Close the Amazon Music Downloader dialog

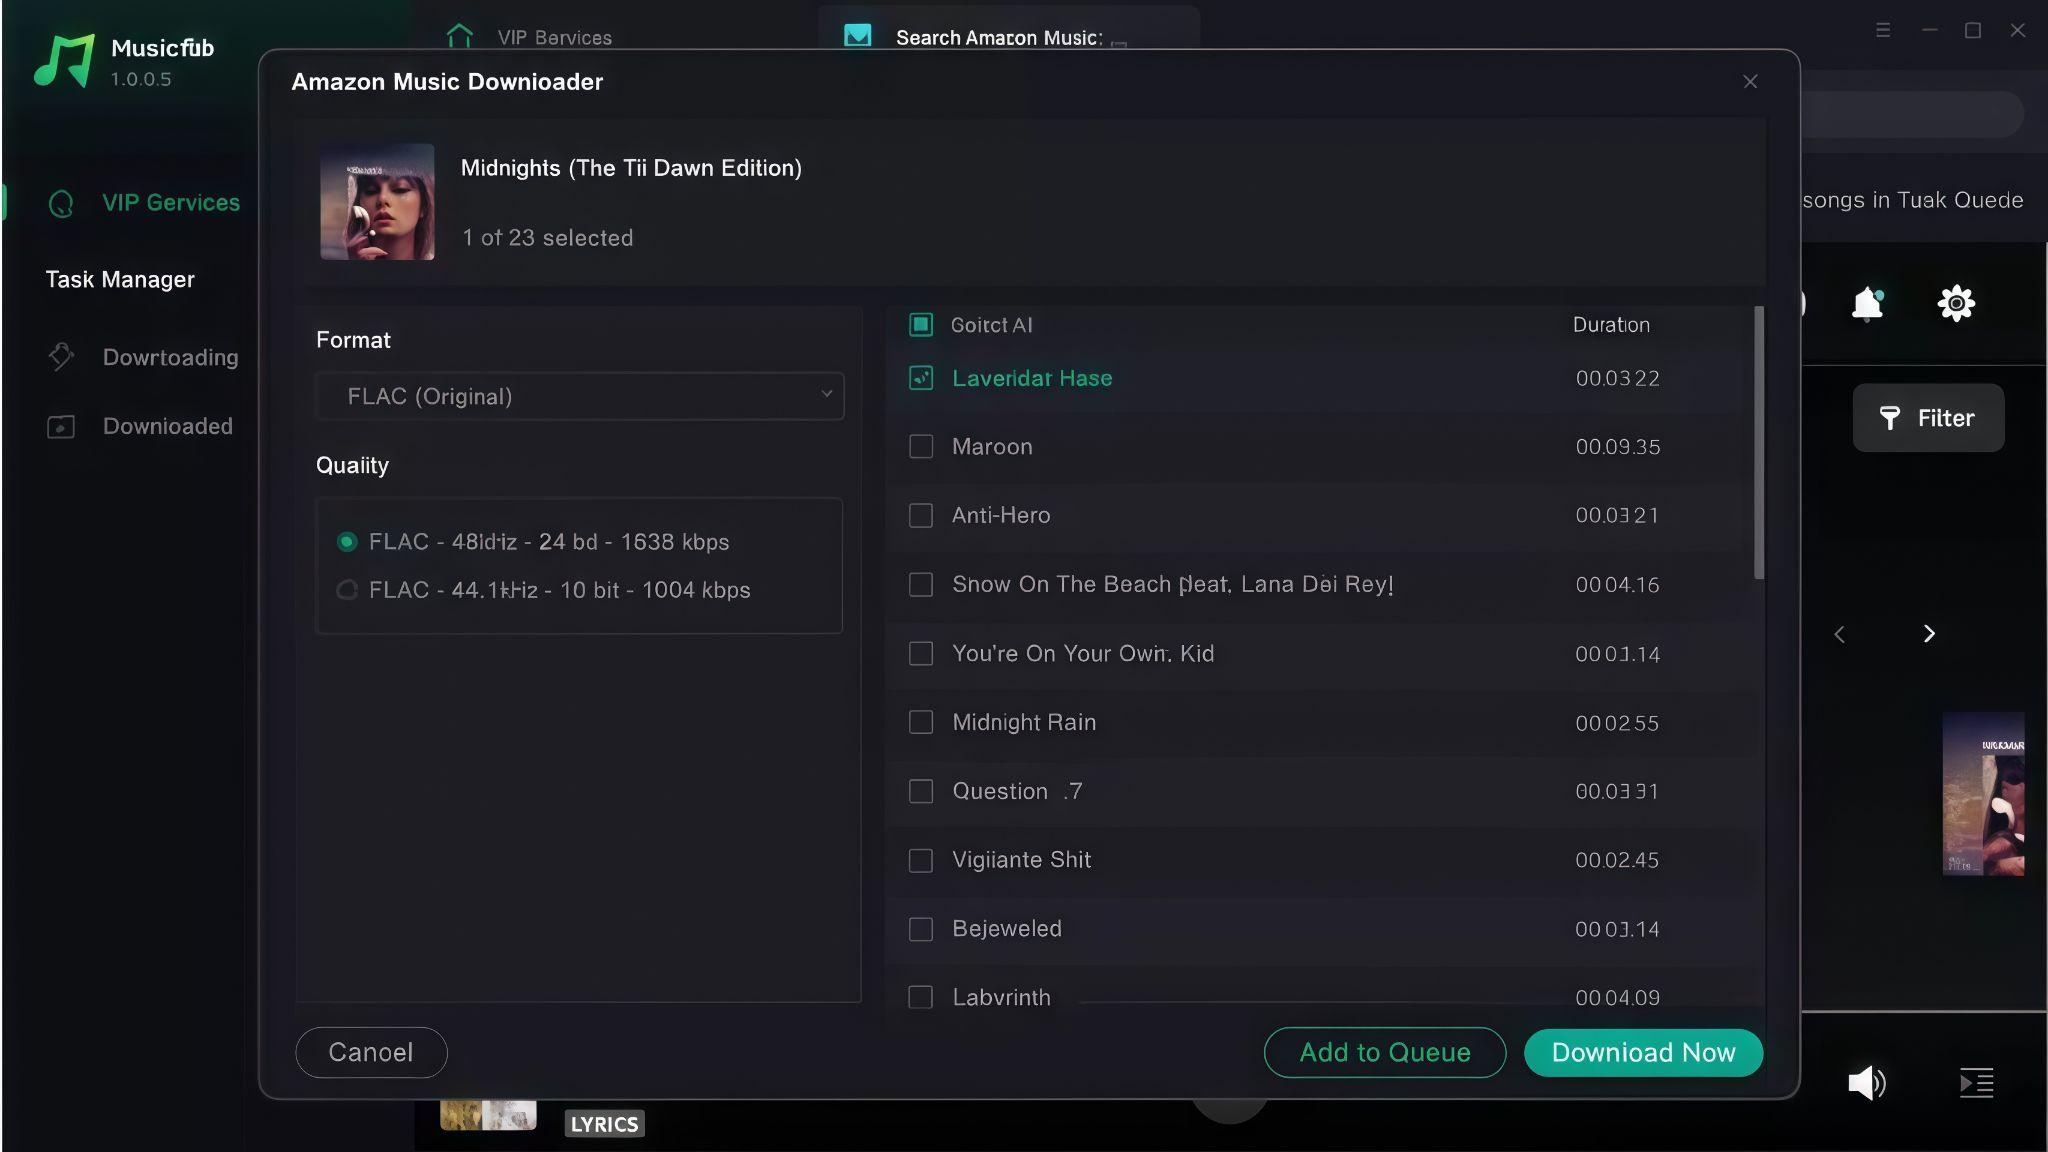tap(1750, 82)
